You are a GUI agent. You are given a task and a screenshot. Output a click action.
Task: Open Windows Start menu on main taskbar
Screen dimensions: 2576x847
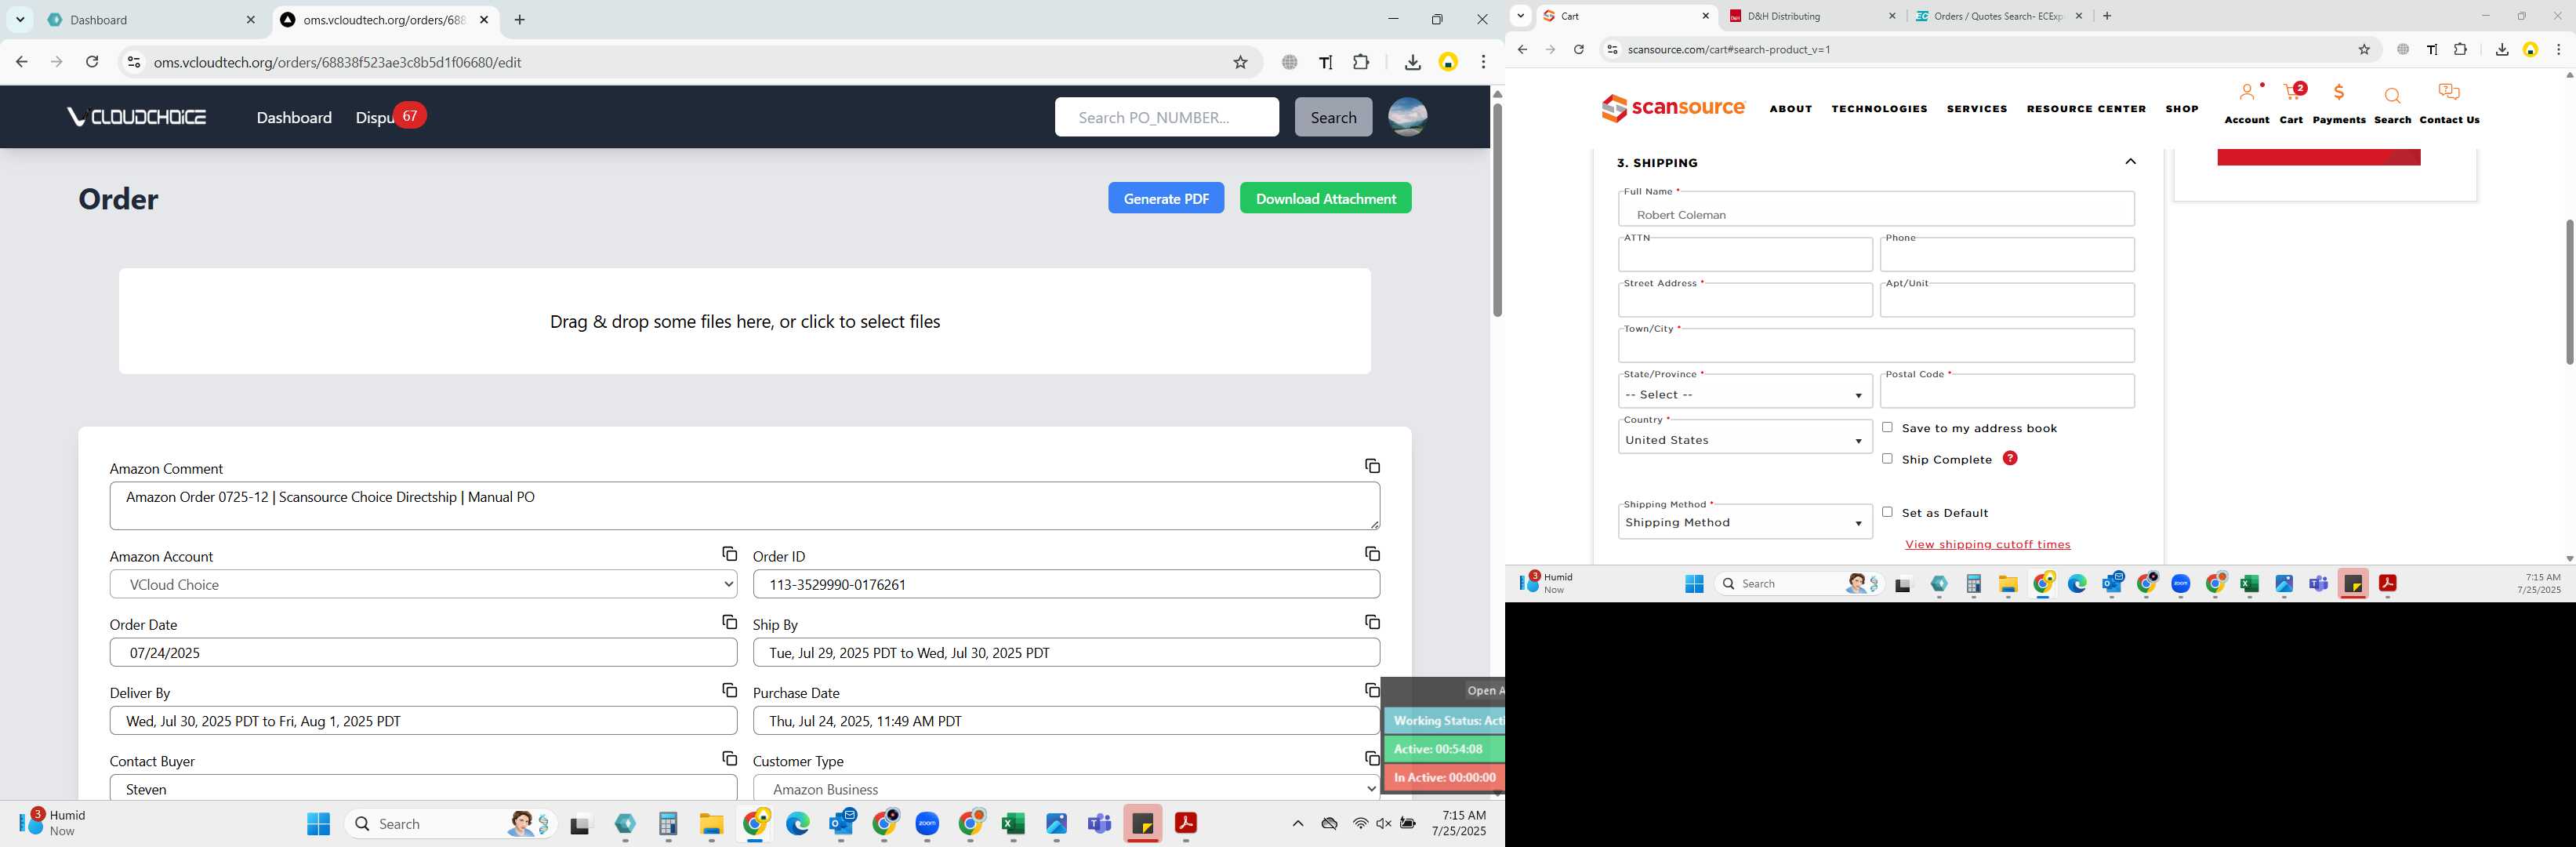point(318,824)
